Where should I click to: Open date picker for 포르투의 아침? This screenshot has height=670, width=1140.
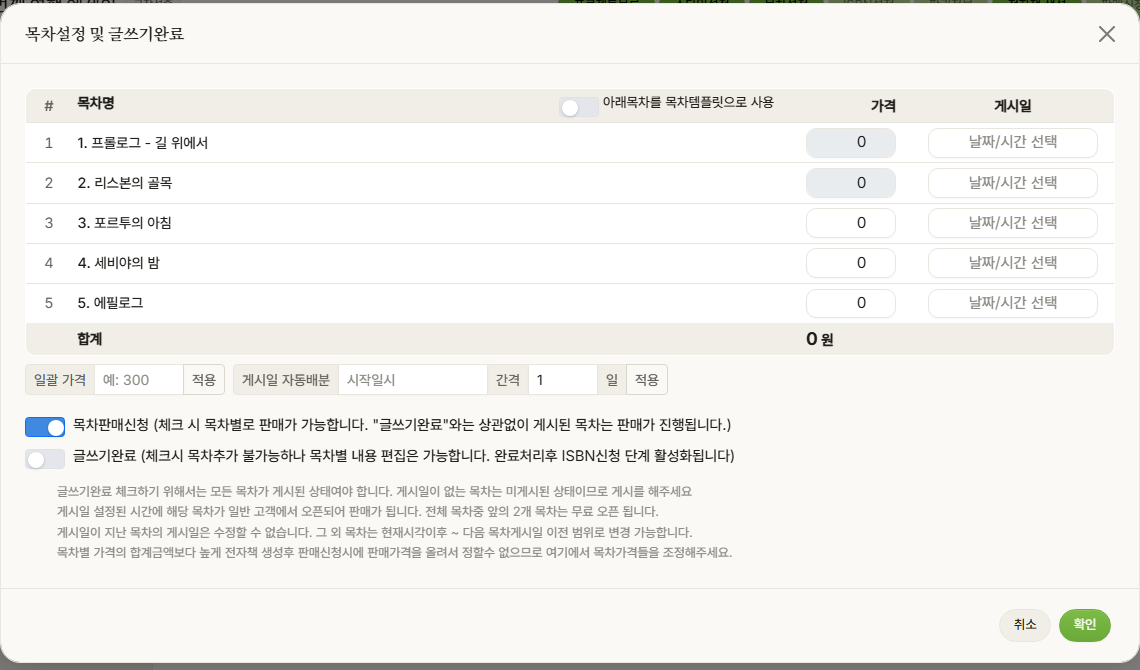1013,223
